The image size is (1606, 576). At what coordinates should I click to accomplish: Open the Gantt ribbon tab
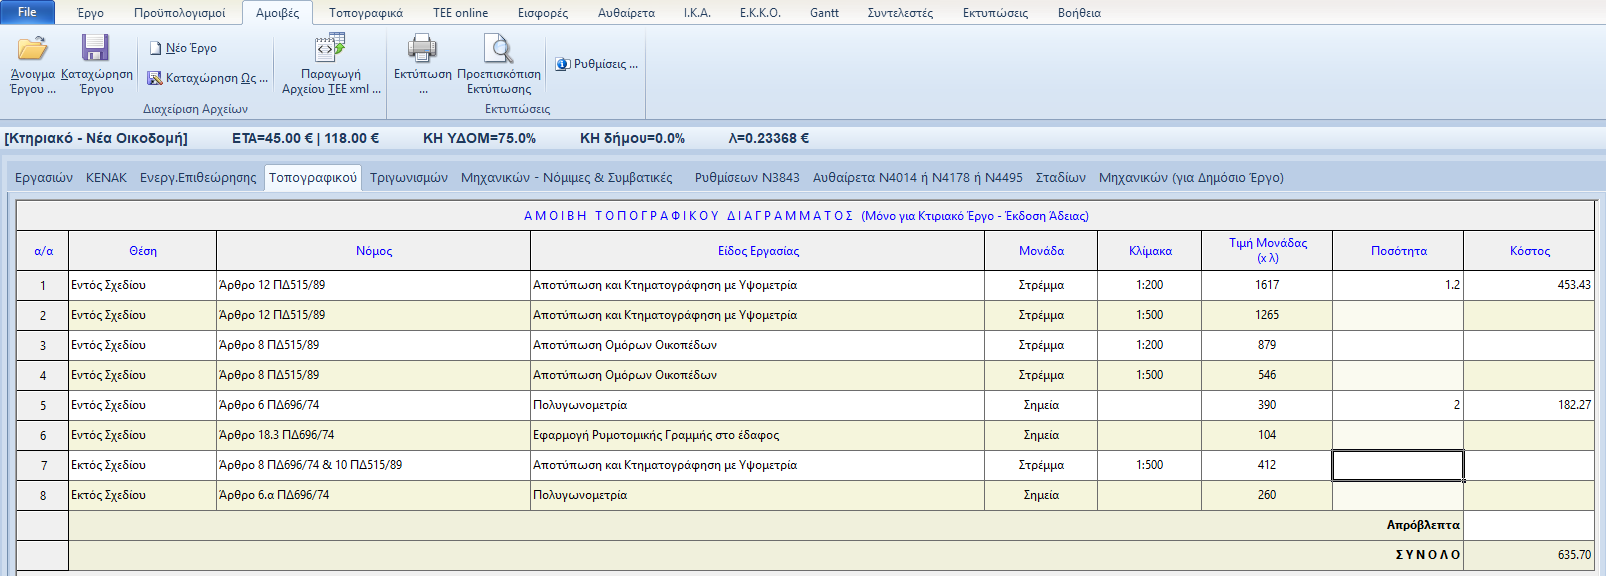pyautogui.click(x=824, y=13)
